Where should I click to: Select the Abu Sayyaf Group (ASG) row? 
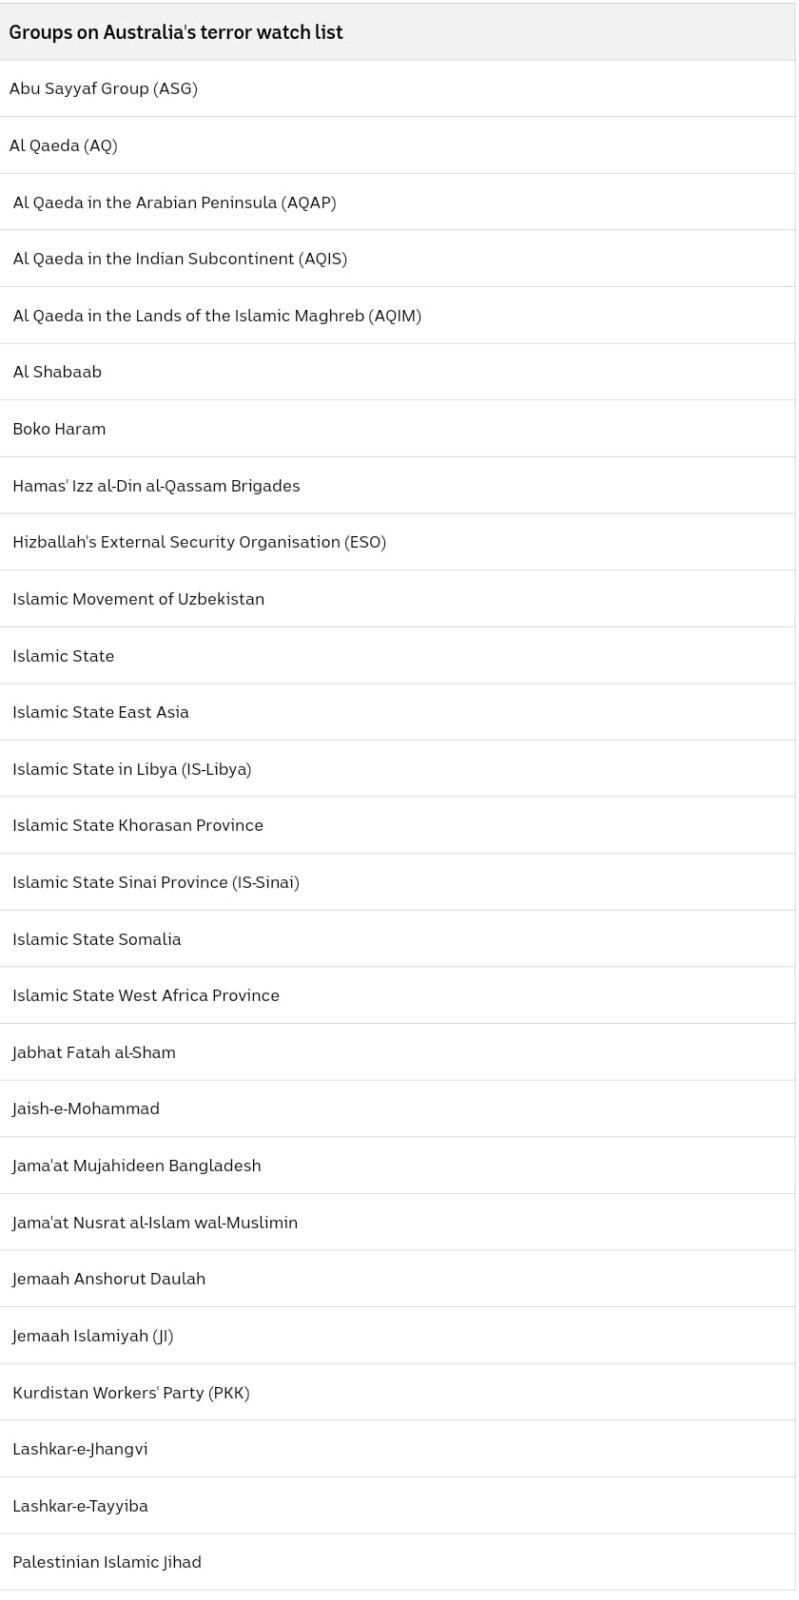[399, 89]
